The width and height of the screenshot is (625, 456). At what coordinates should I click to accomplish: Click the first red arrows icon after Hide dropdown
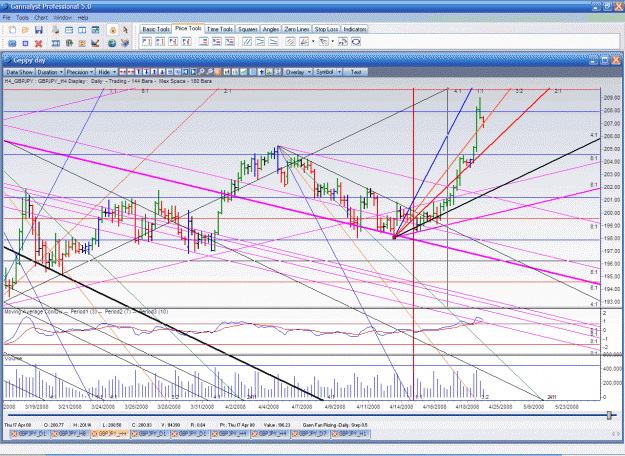click(123, 72)
